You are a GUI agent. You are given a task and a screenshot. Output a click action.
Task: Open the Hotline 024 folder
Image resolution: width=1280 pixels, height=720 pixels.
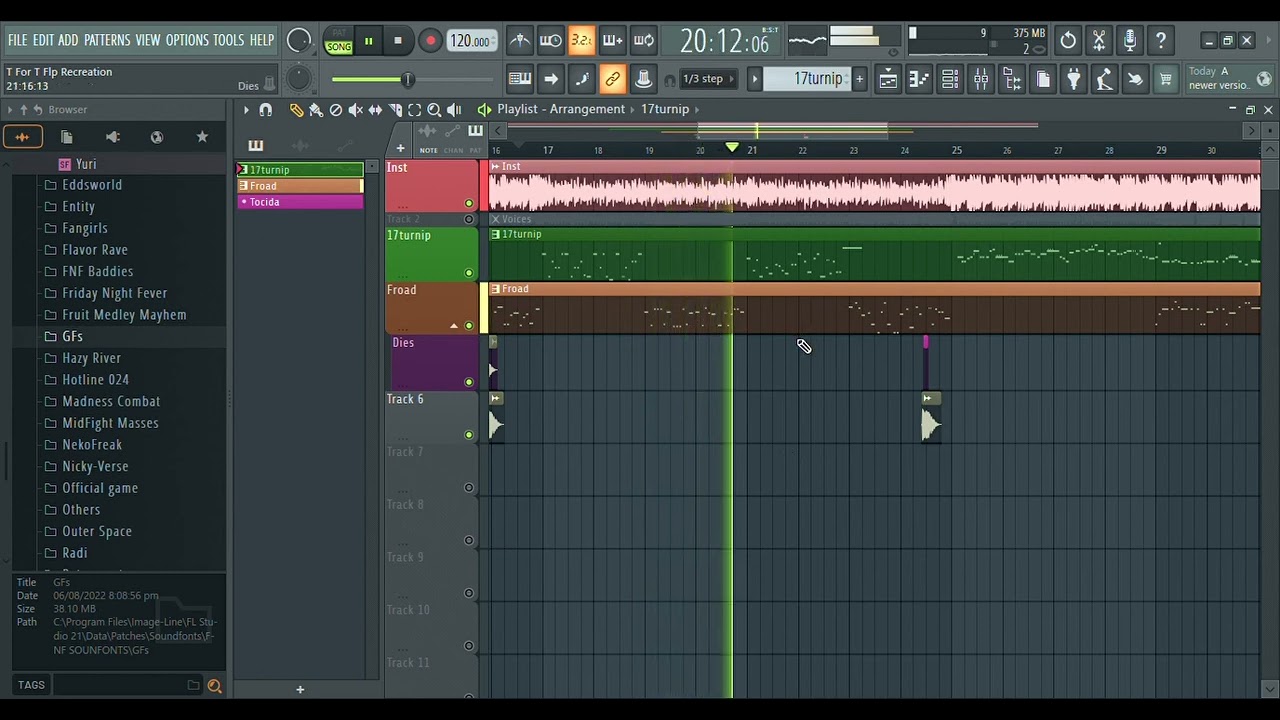click(x=96, y=380)
